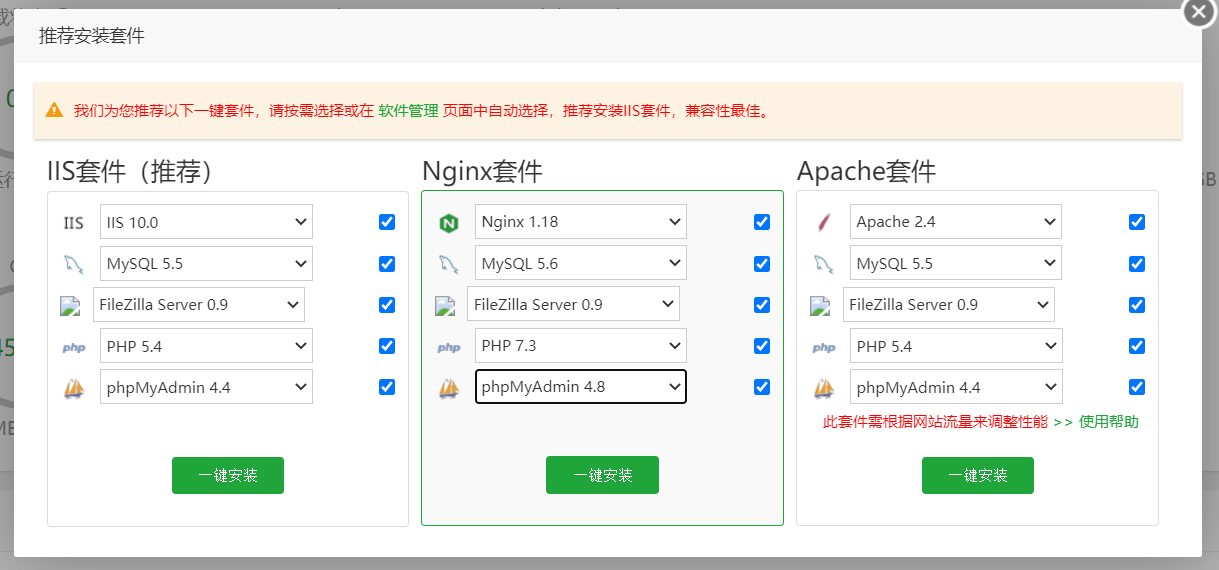Click the FileZilla icon in IIS suite
Image resolution: width=1219 pixels, height=570 pixels.
point(69,305)
